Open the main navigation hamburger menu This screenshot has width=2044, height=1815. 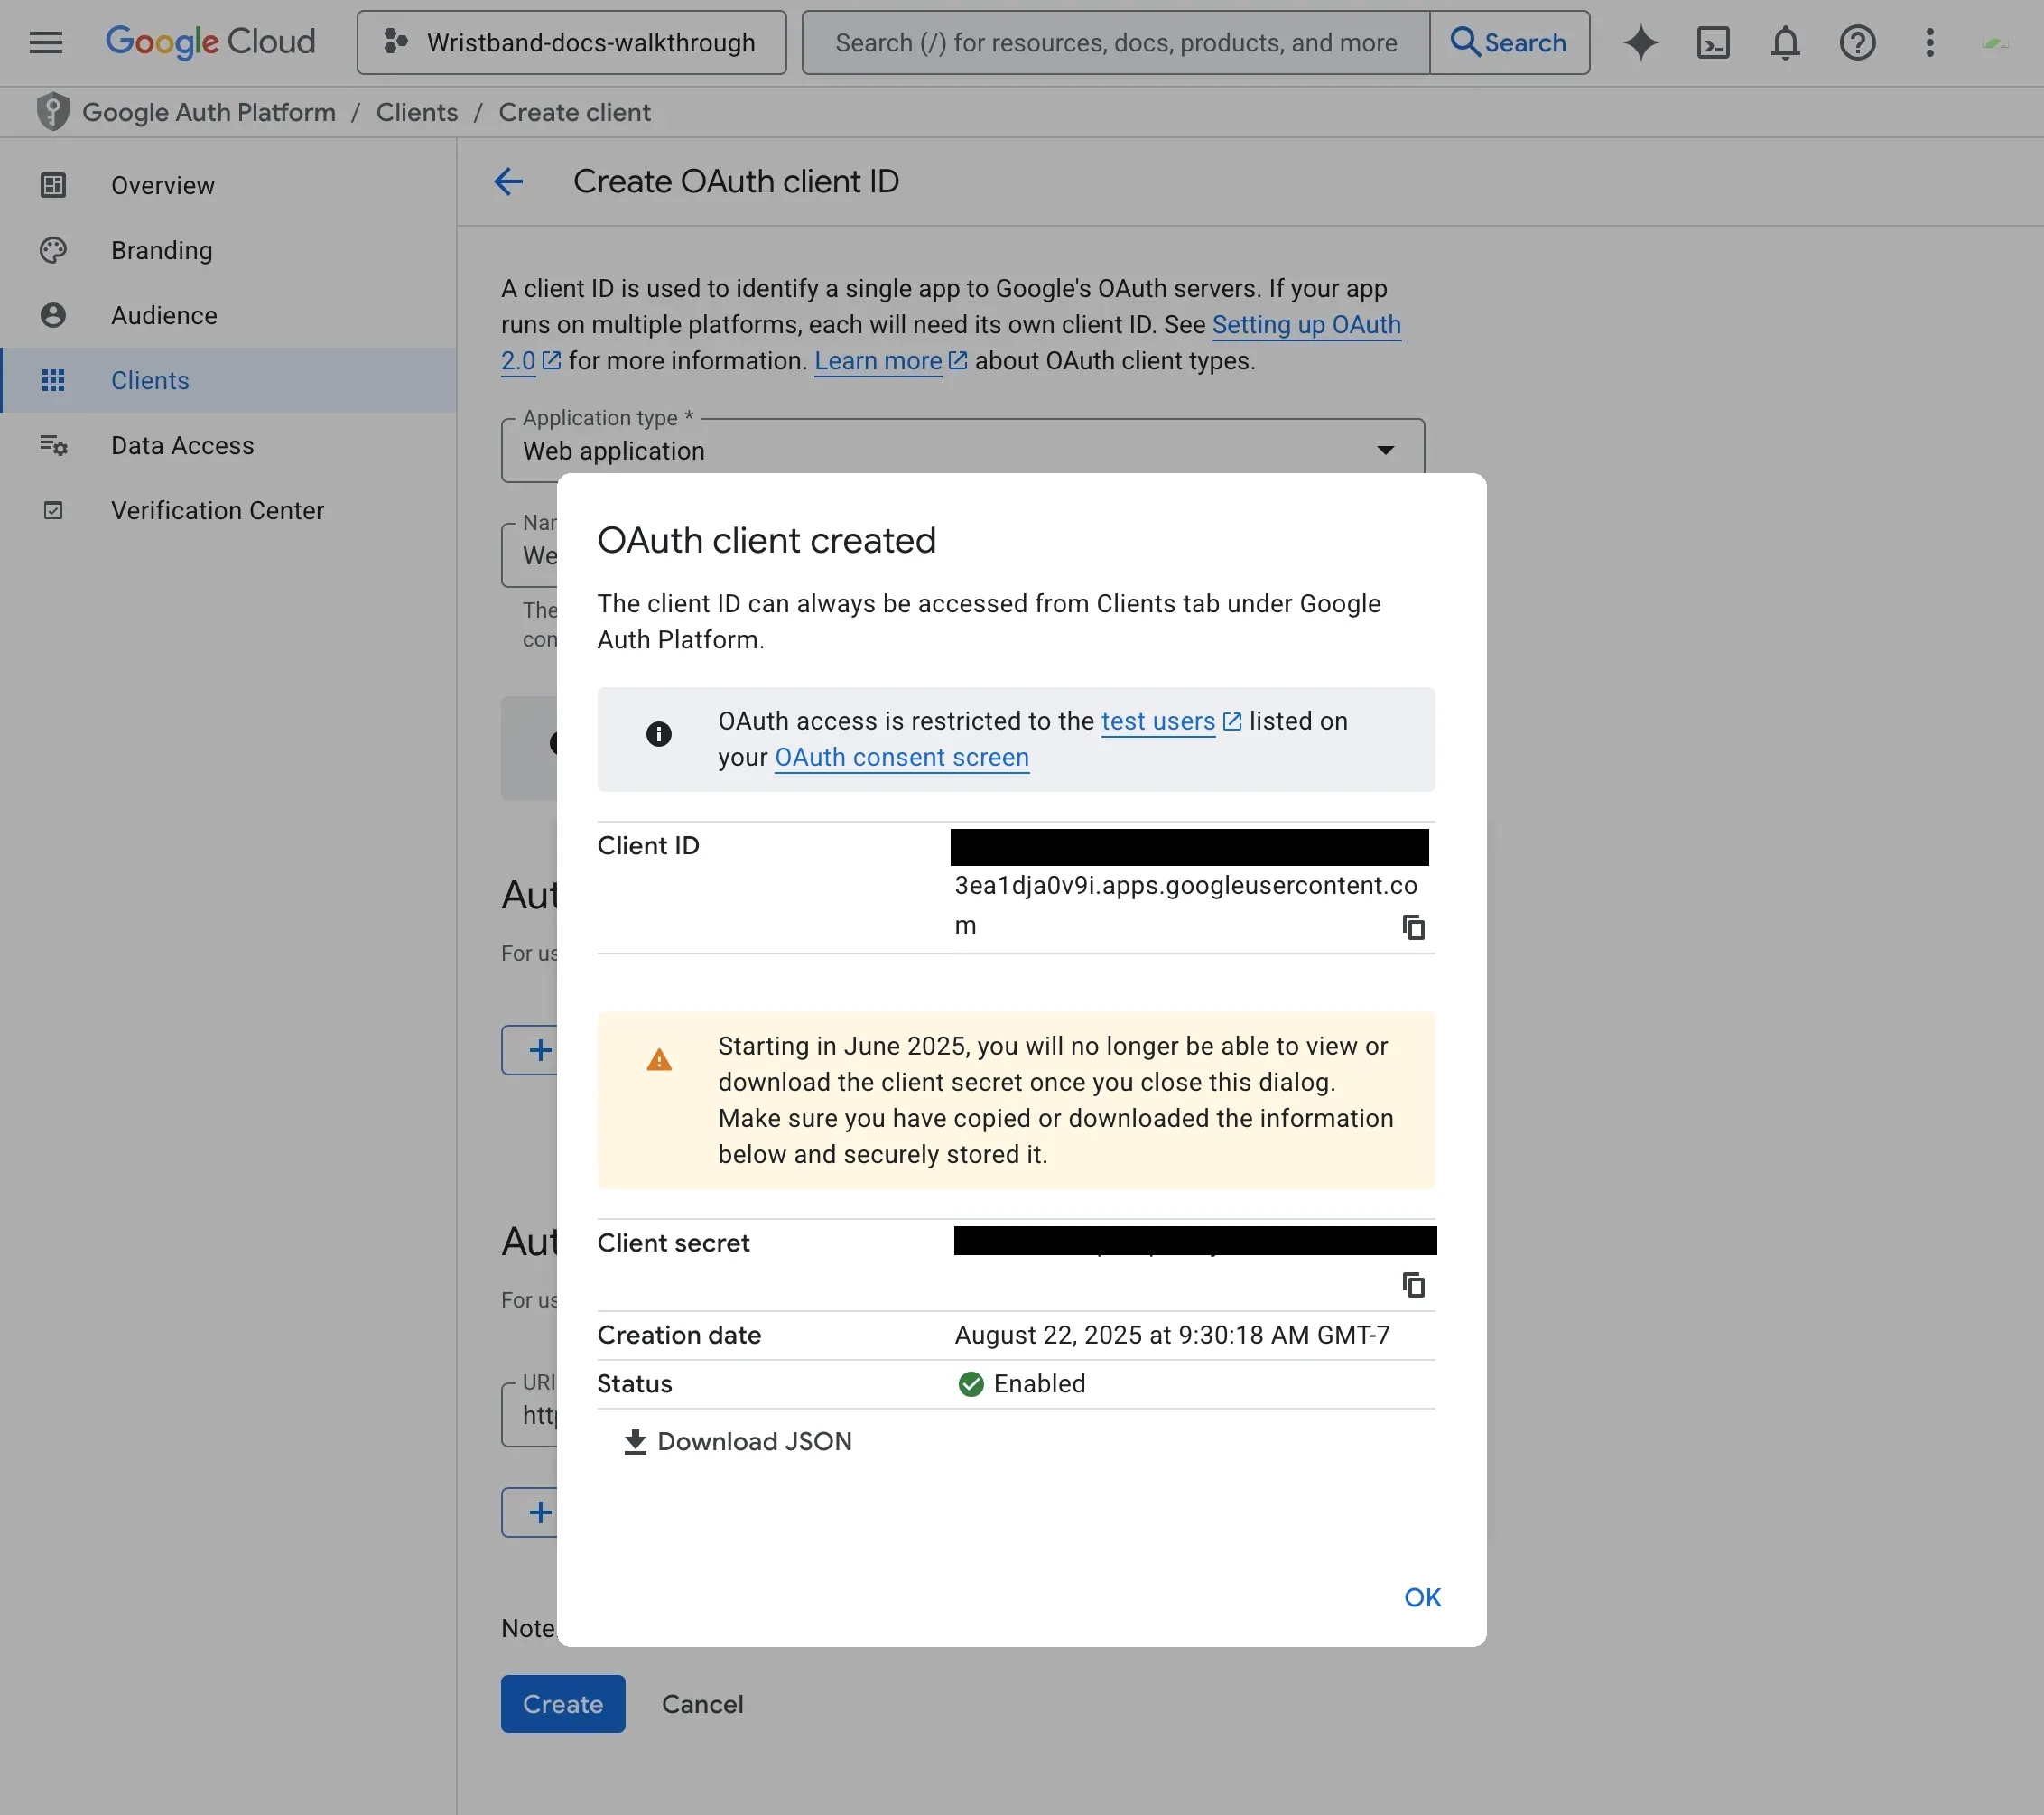pos(46,42)
